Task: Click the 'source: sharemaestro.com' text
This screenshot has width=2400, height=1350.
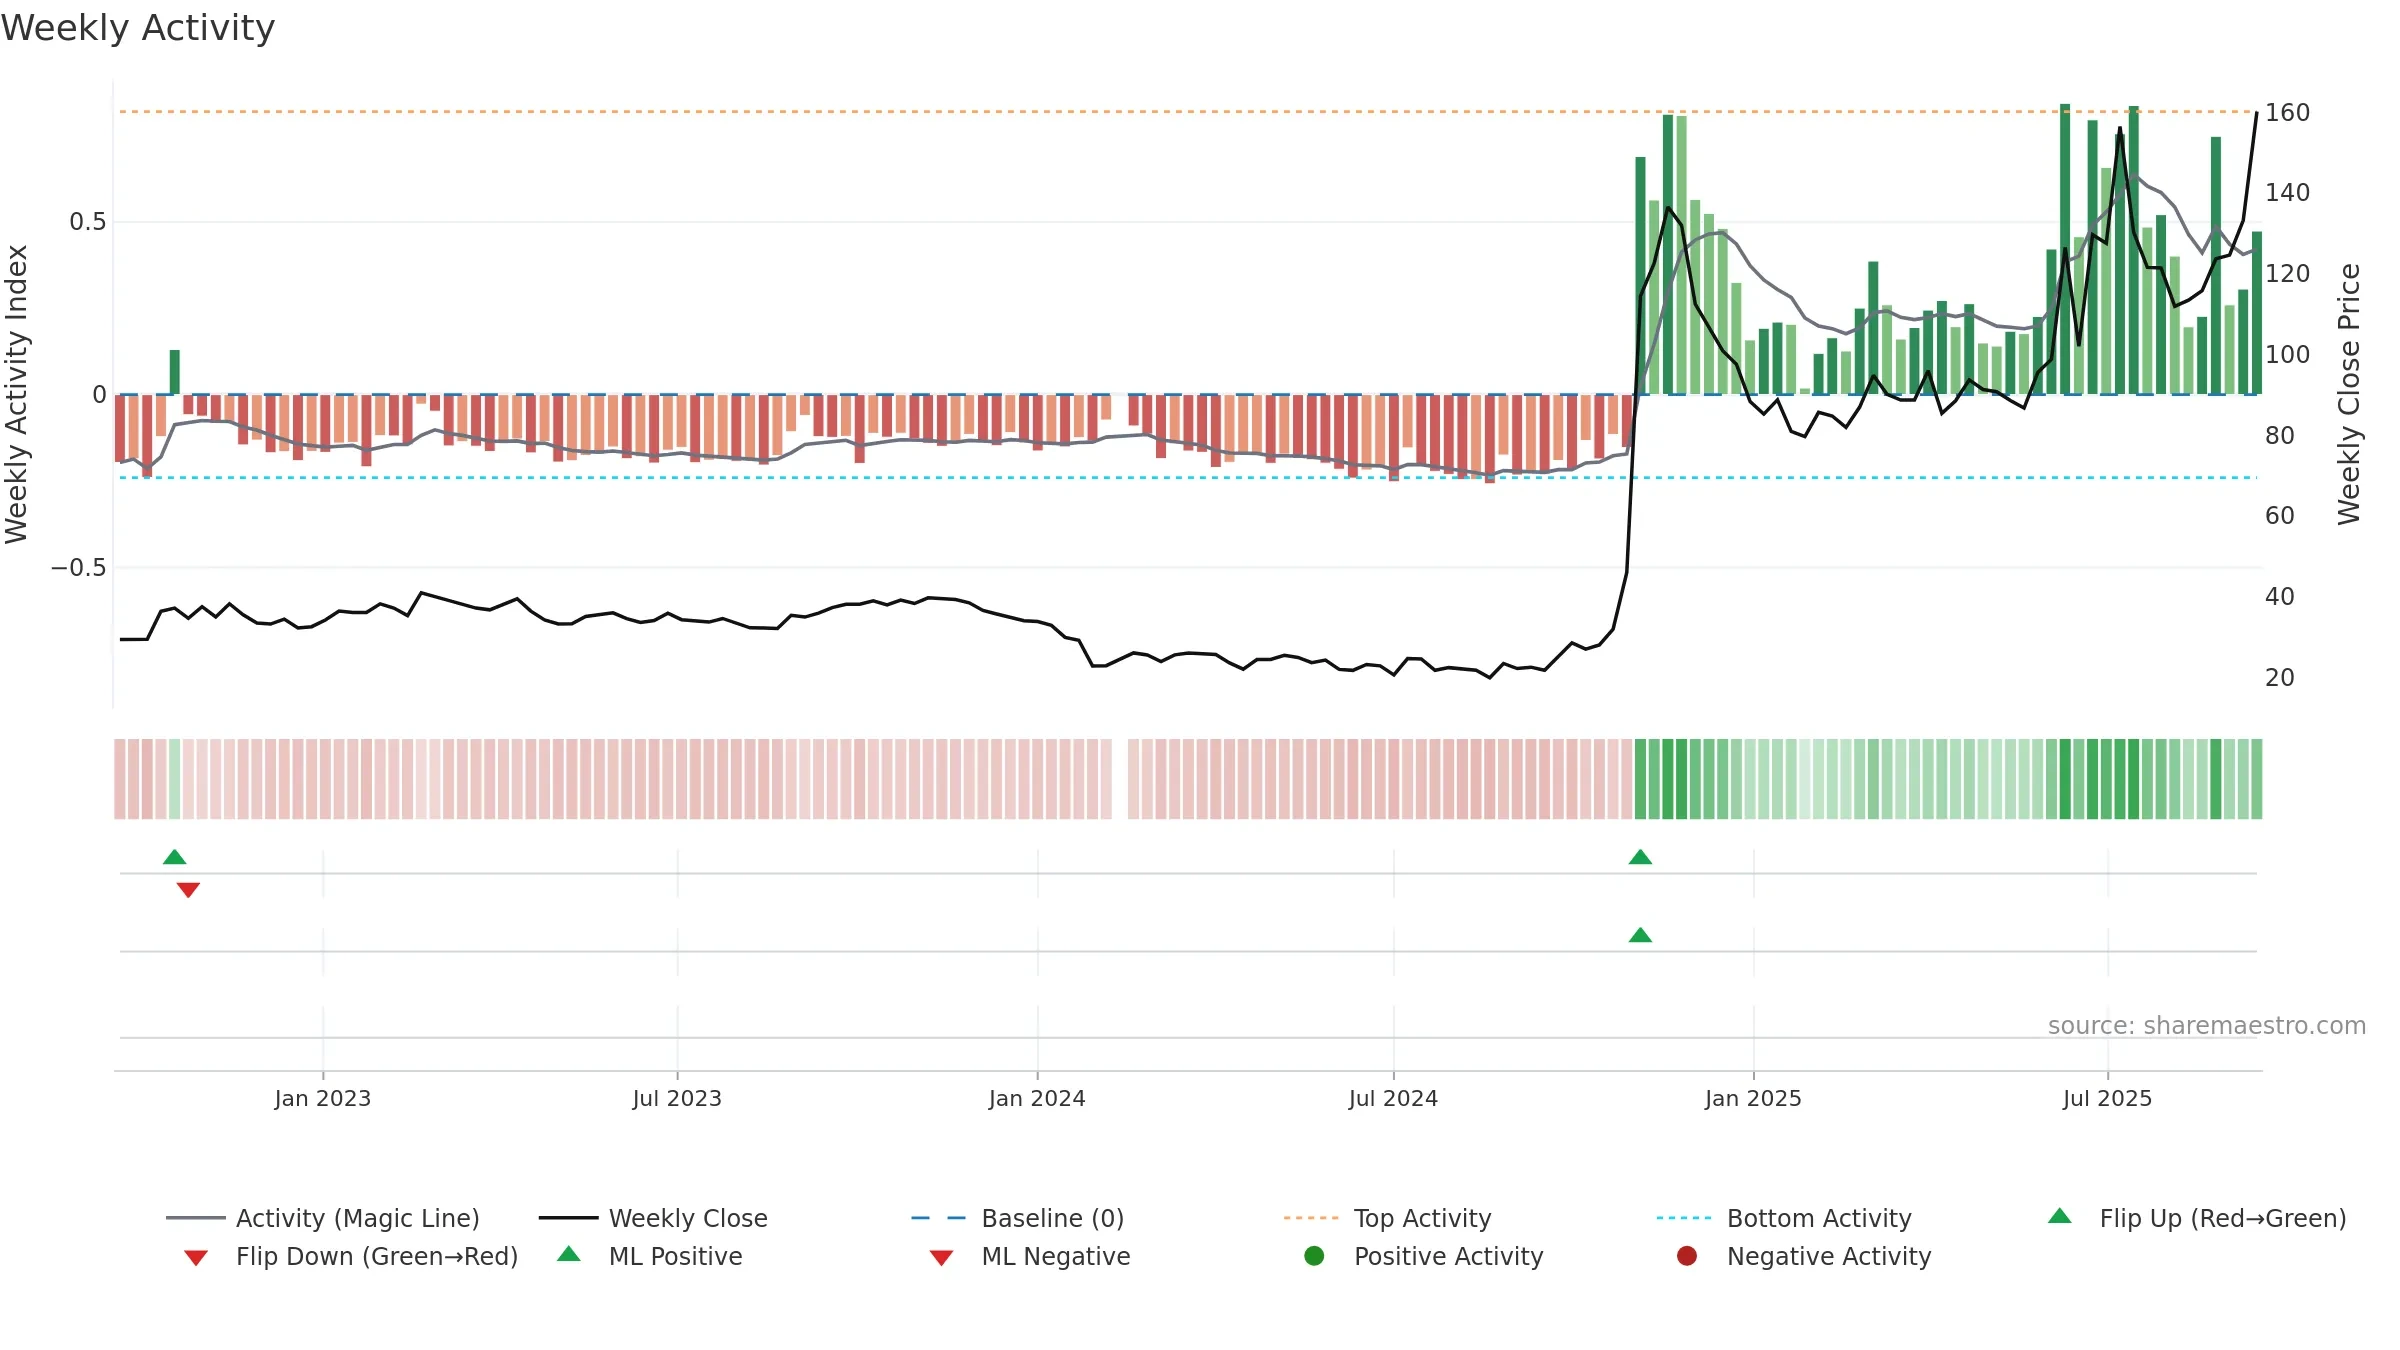Action: pyautogui.click(x=2207, y=1025)
